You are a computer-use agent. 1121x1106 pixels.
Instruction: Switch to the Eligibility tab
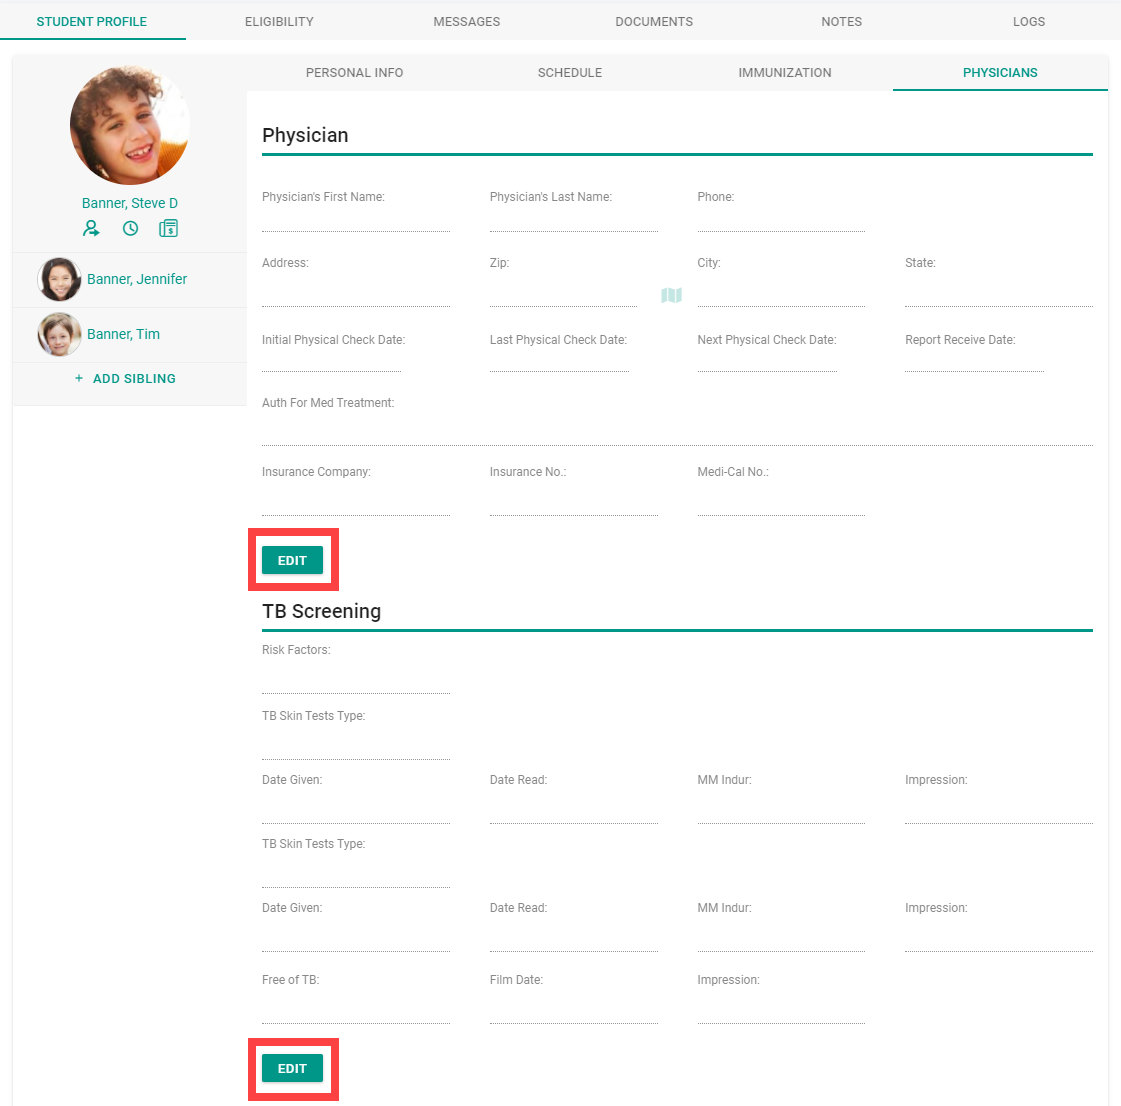pos(280,21)
